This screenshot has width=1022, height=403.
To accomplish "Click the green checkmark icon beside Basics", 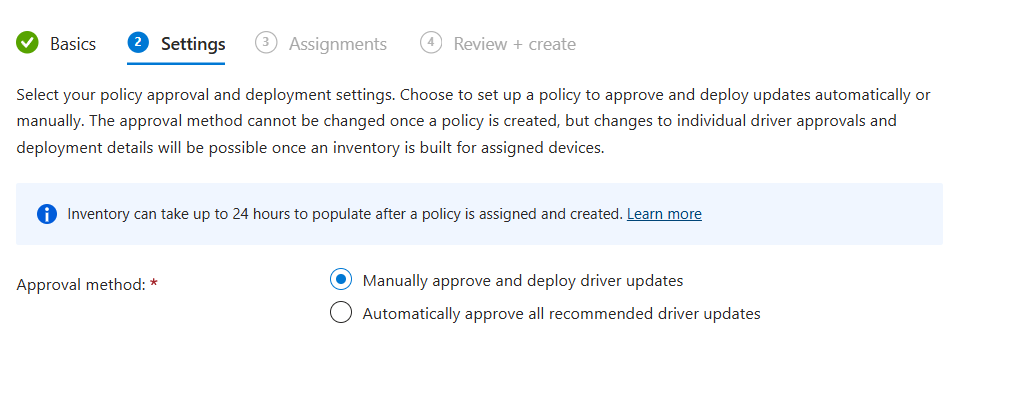I will coord(27,43).
